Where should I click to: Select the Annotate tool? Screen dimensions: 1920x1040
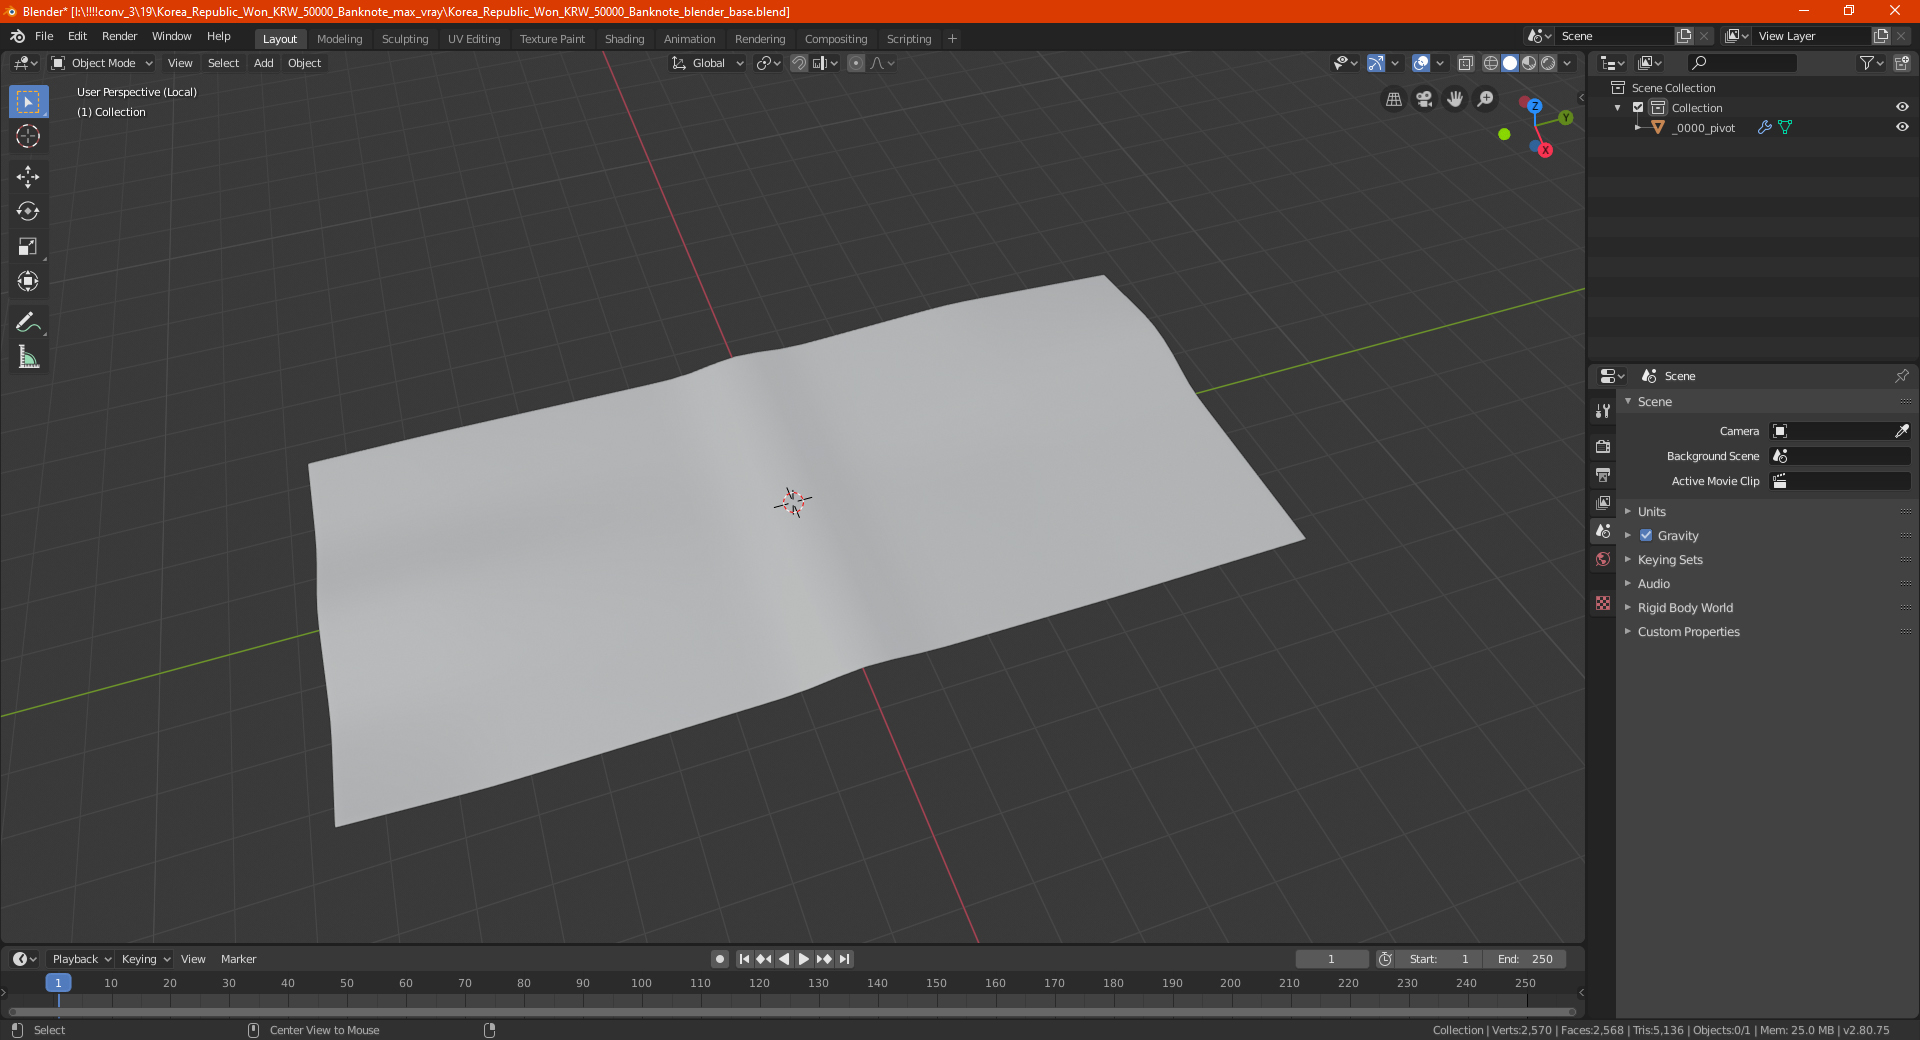[x=28, y=322]
